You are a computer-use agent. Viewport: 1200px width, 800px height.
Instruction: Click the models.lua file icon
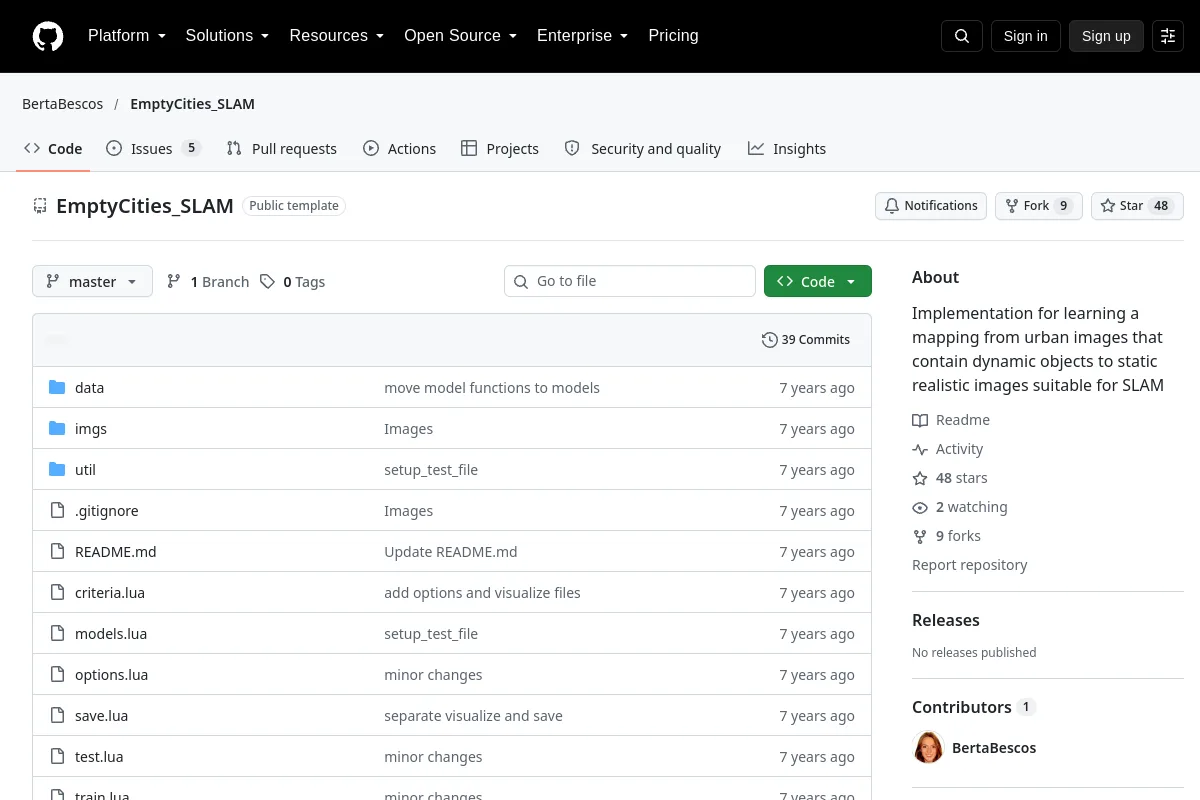point(57,634)
